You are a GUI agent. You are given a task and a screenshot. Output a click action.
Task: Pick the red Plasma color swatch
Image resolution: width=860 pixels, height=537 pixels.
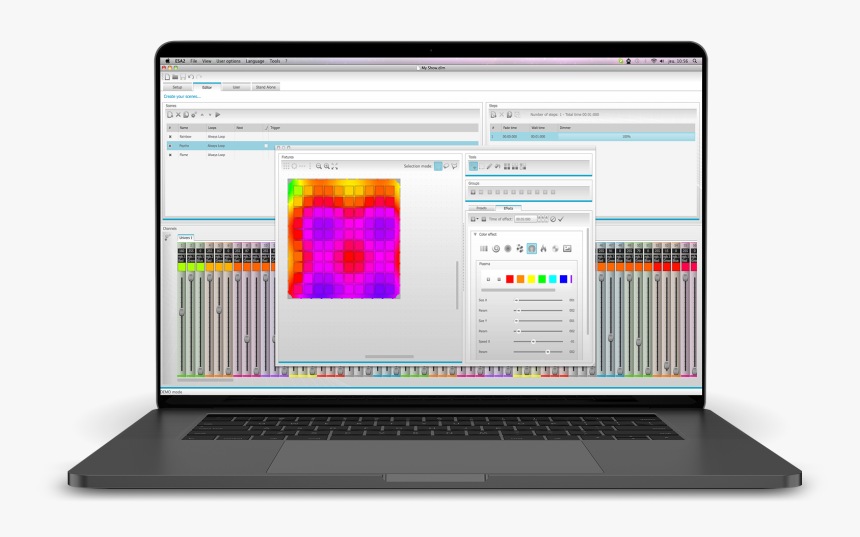coord(510,279)
